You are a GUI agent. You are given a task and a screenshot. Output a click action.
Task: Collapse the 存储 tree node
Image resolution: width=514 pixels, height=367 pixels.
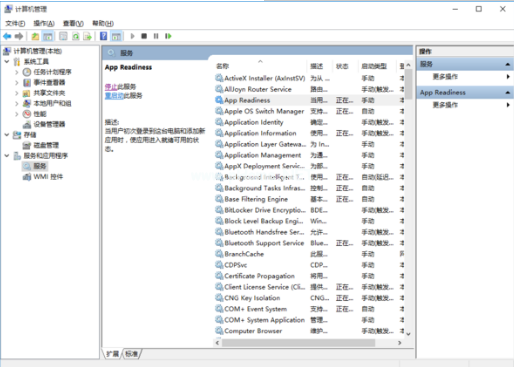point(7,135)
